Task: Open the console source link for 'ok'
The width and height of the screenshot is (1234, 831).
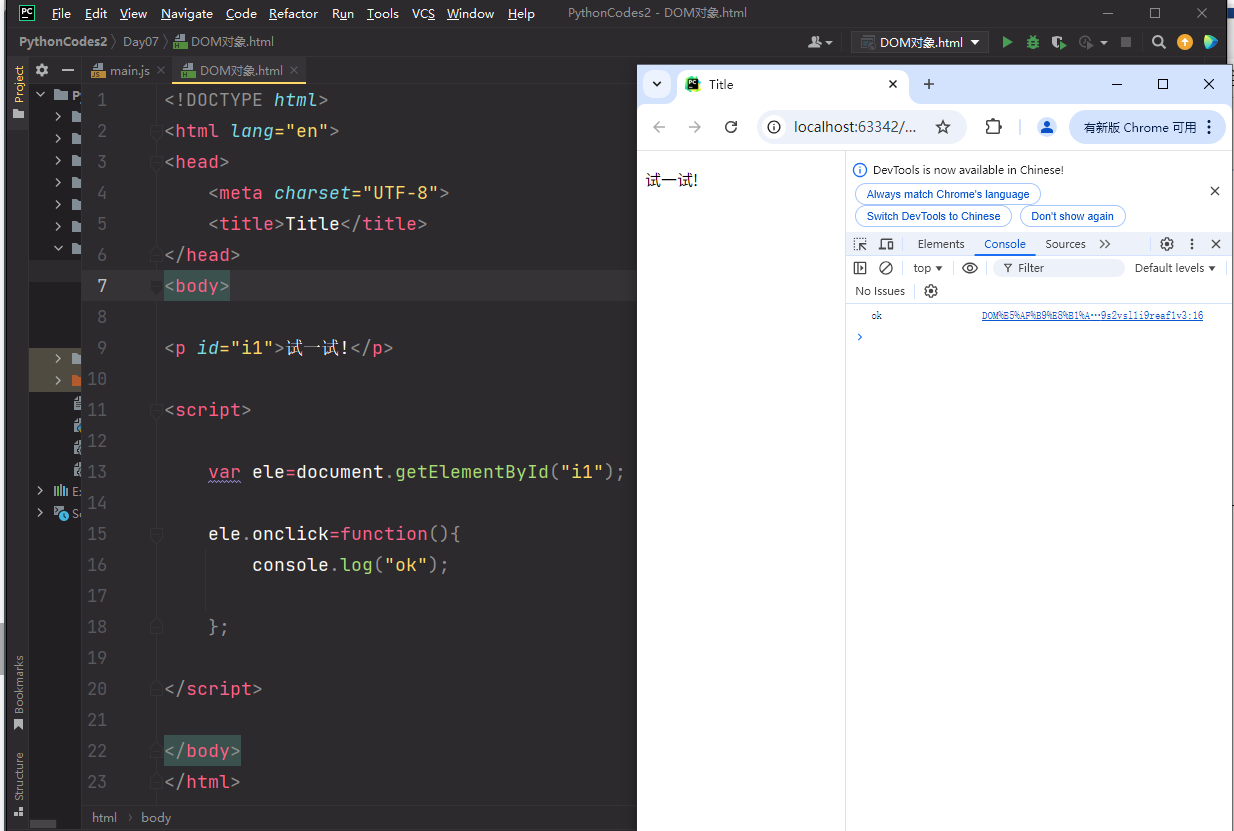Action: point(1092,316)
